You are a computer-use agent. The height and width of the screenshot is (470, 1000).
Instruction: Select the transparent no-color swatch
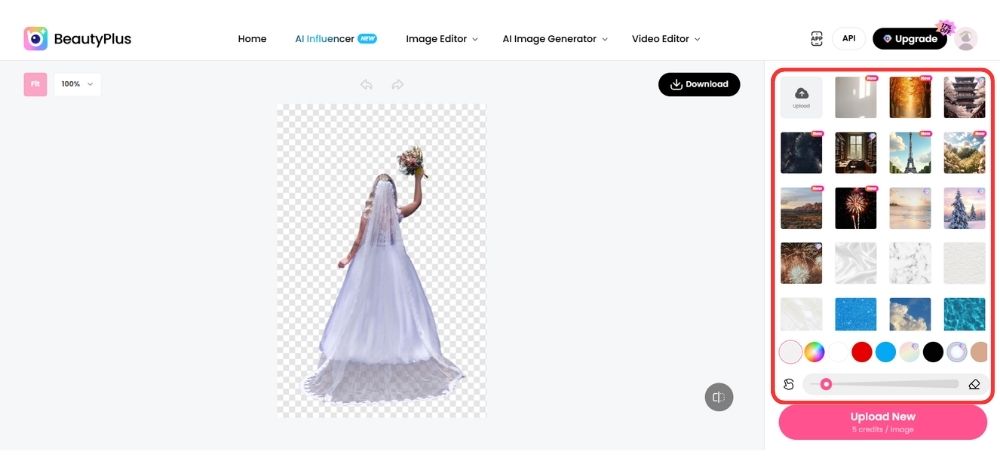coord(790,351)
